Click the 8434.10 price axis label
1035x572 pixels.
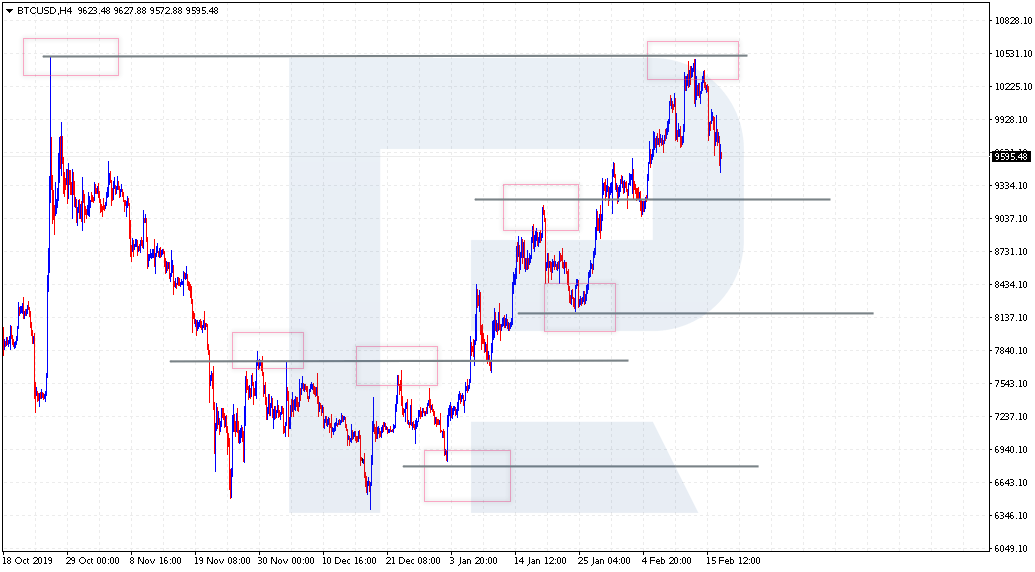1013,285
